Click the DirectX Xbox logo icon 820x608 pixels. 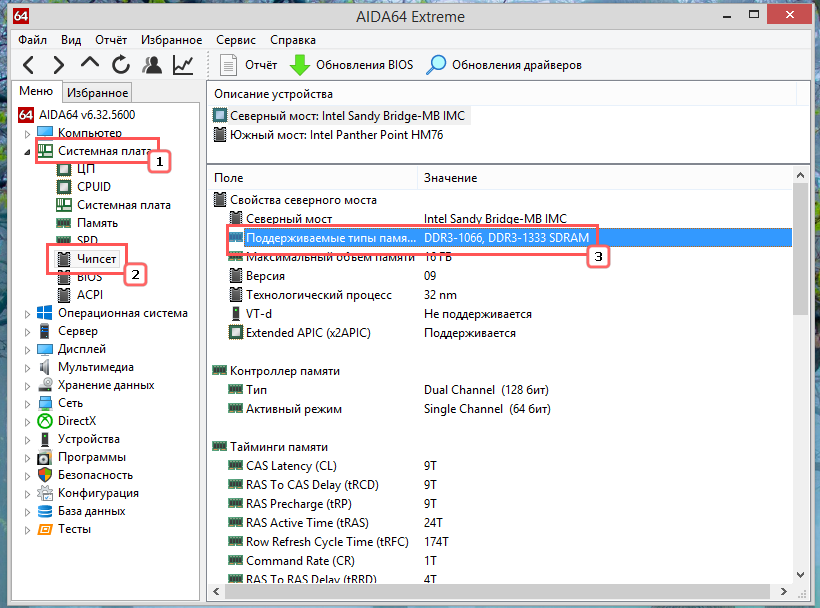[45, 421]
